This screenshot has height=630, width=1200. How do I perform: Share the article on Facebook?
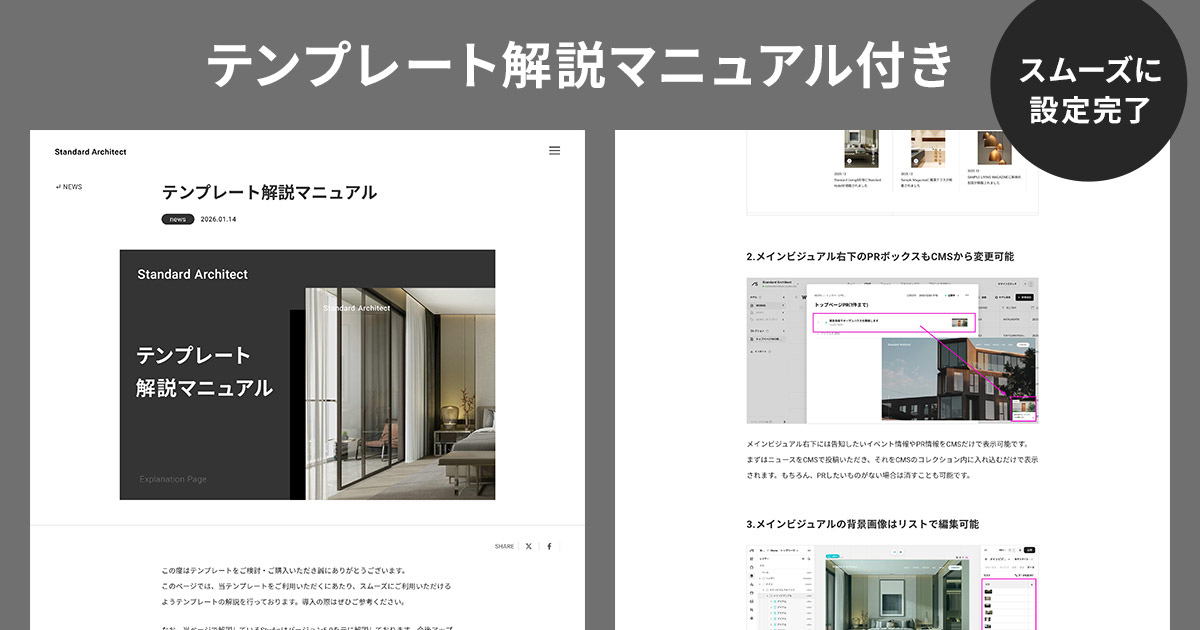[548, 546]
